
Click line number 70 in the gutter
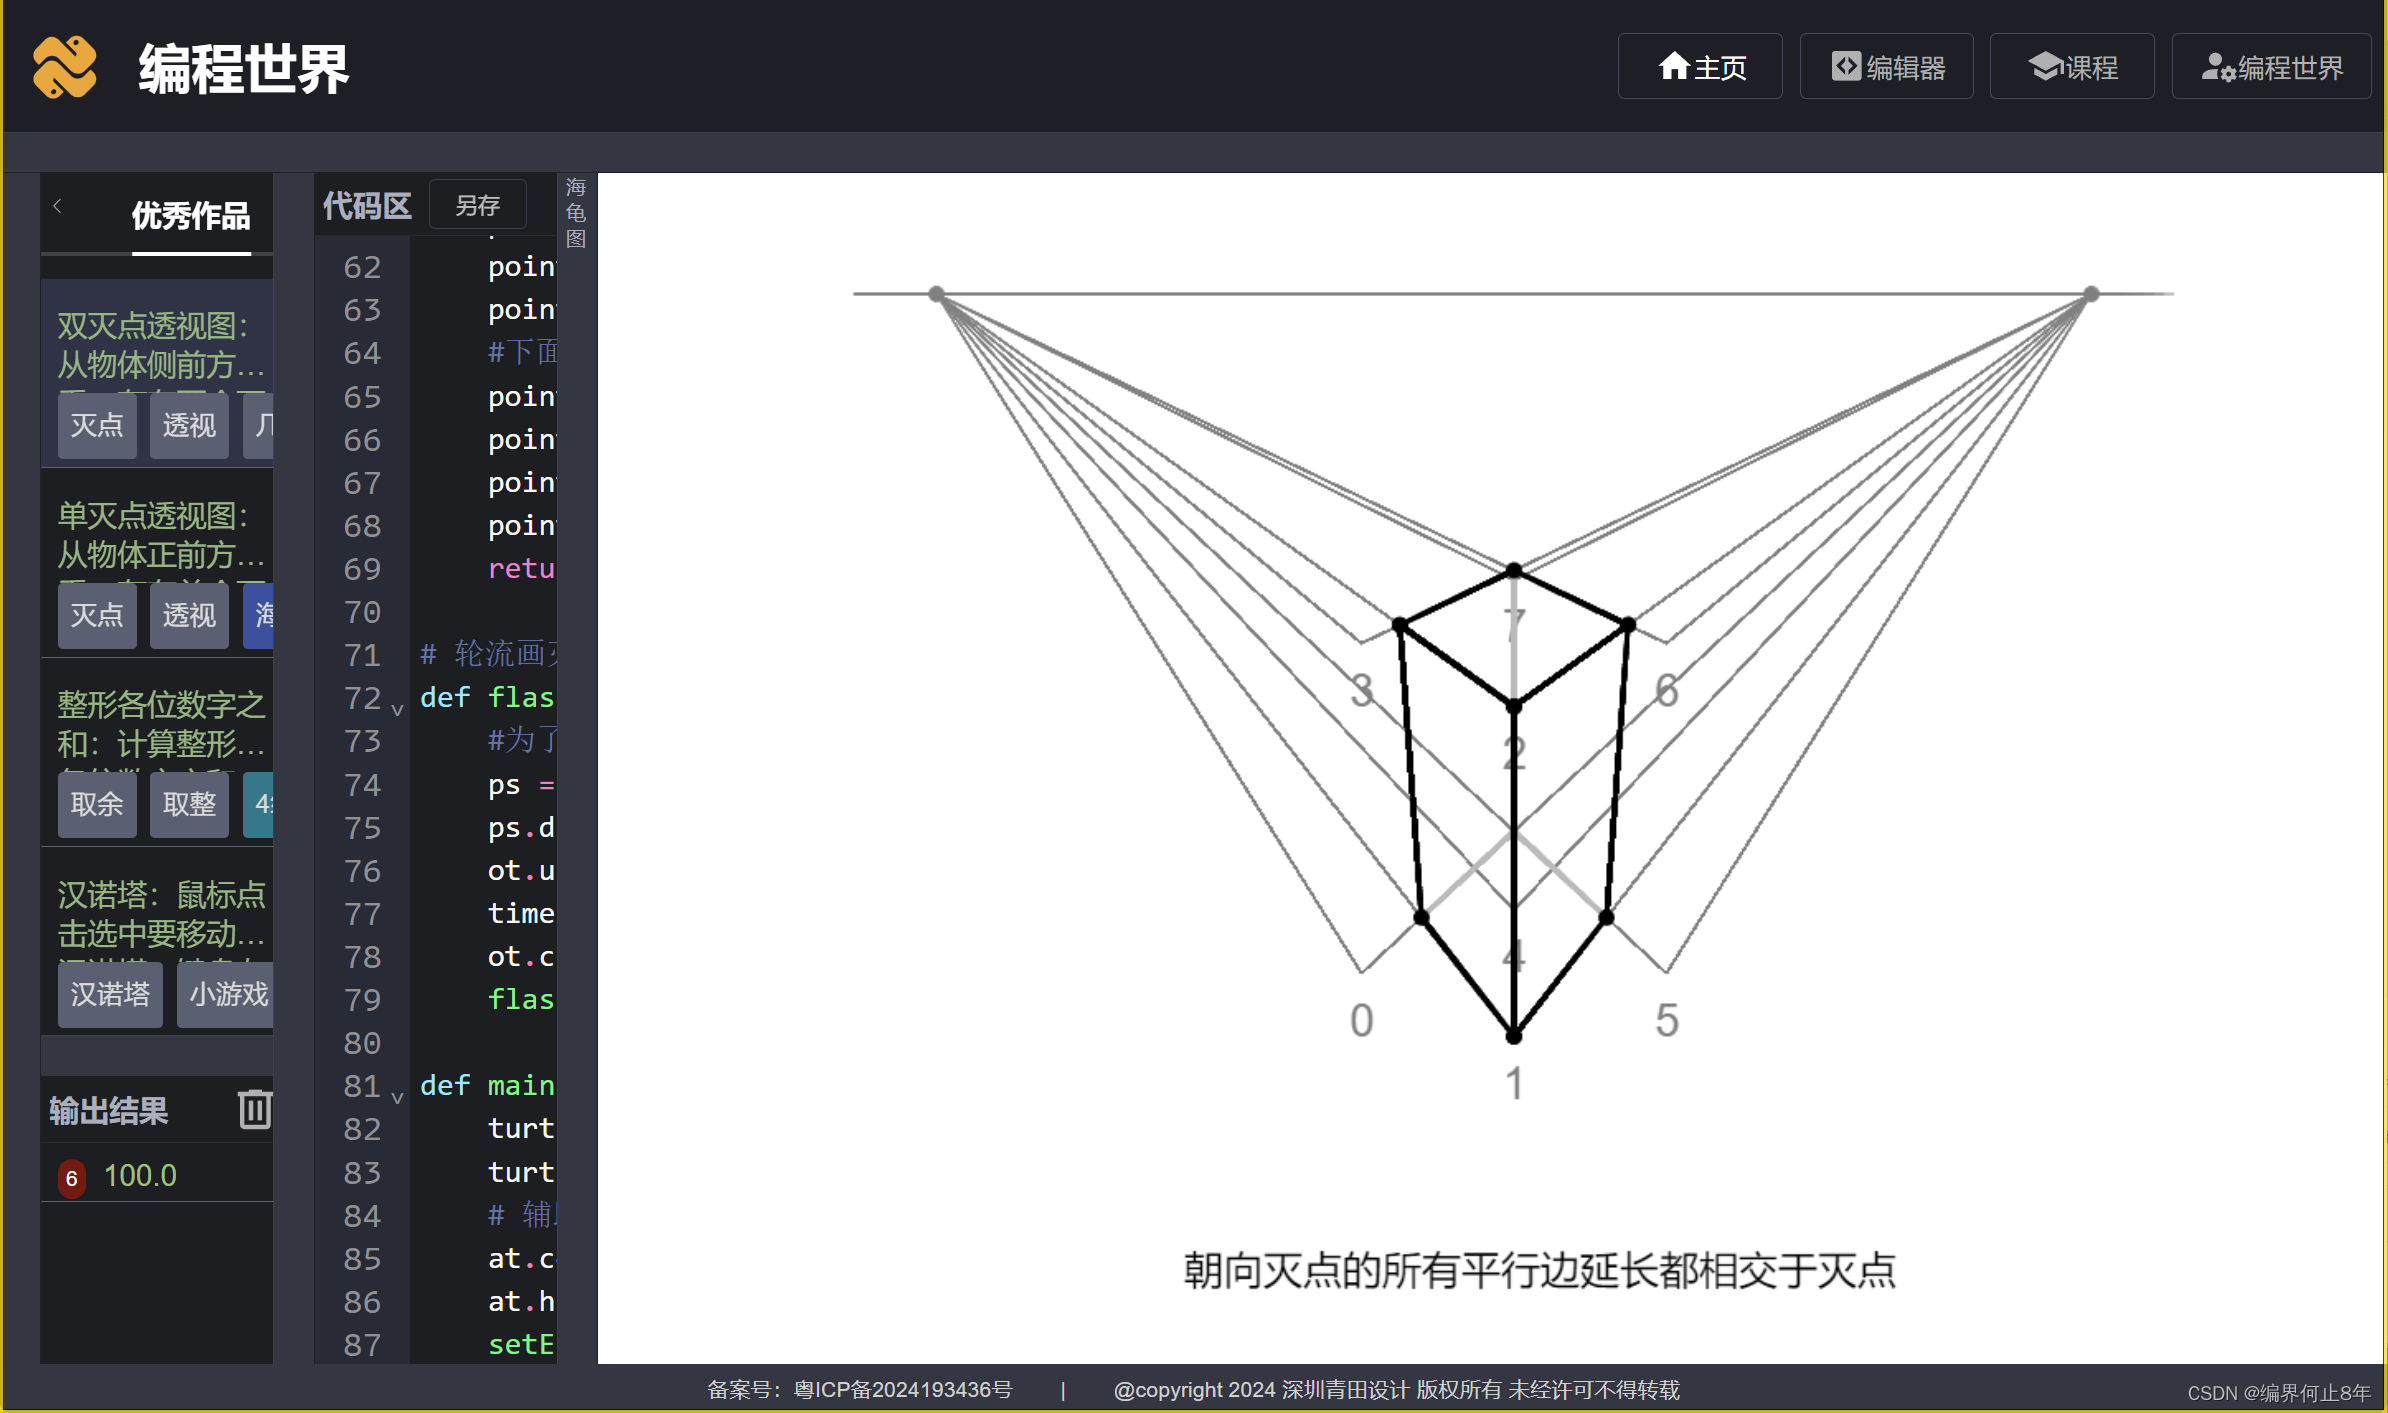362,612
